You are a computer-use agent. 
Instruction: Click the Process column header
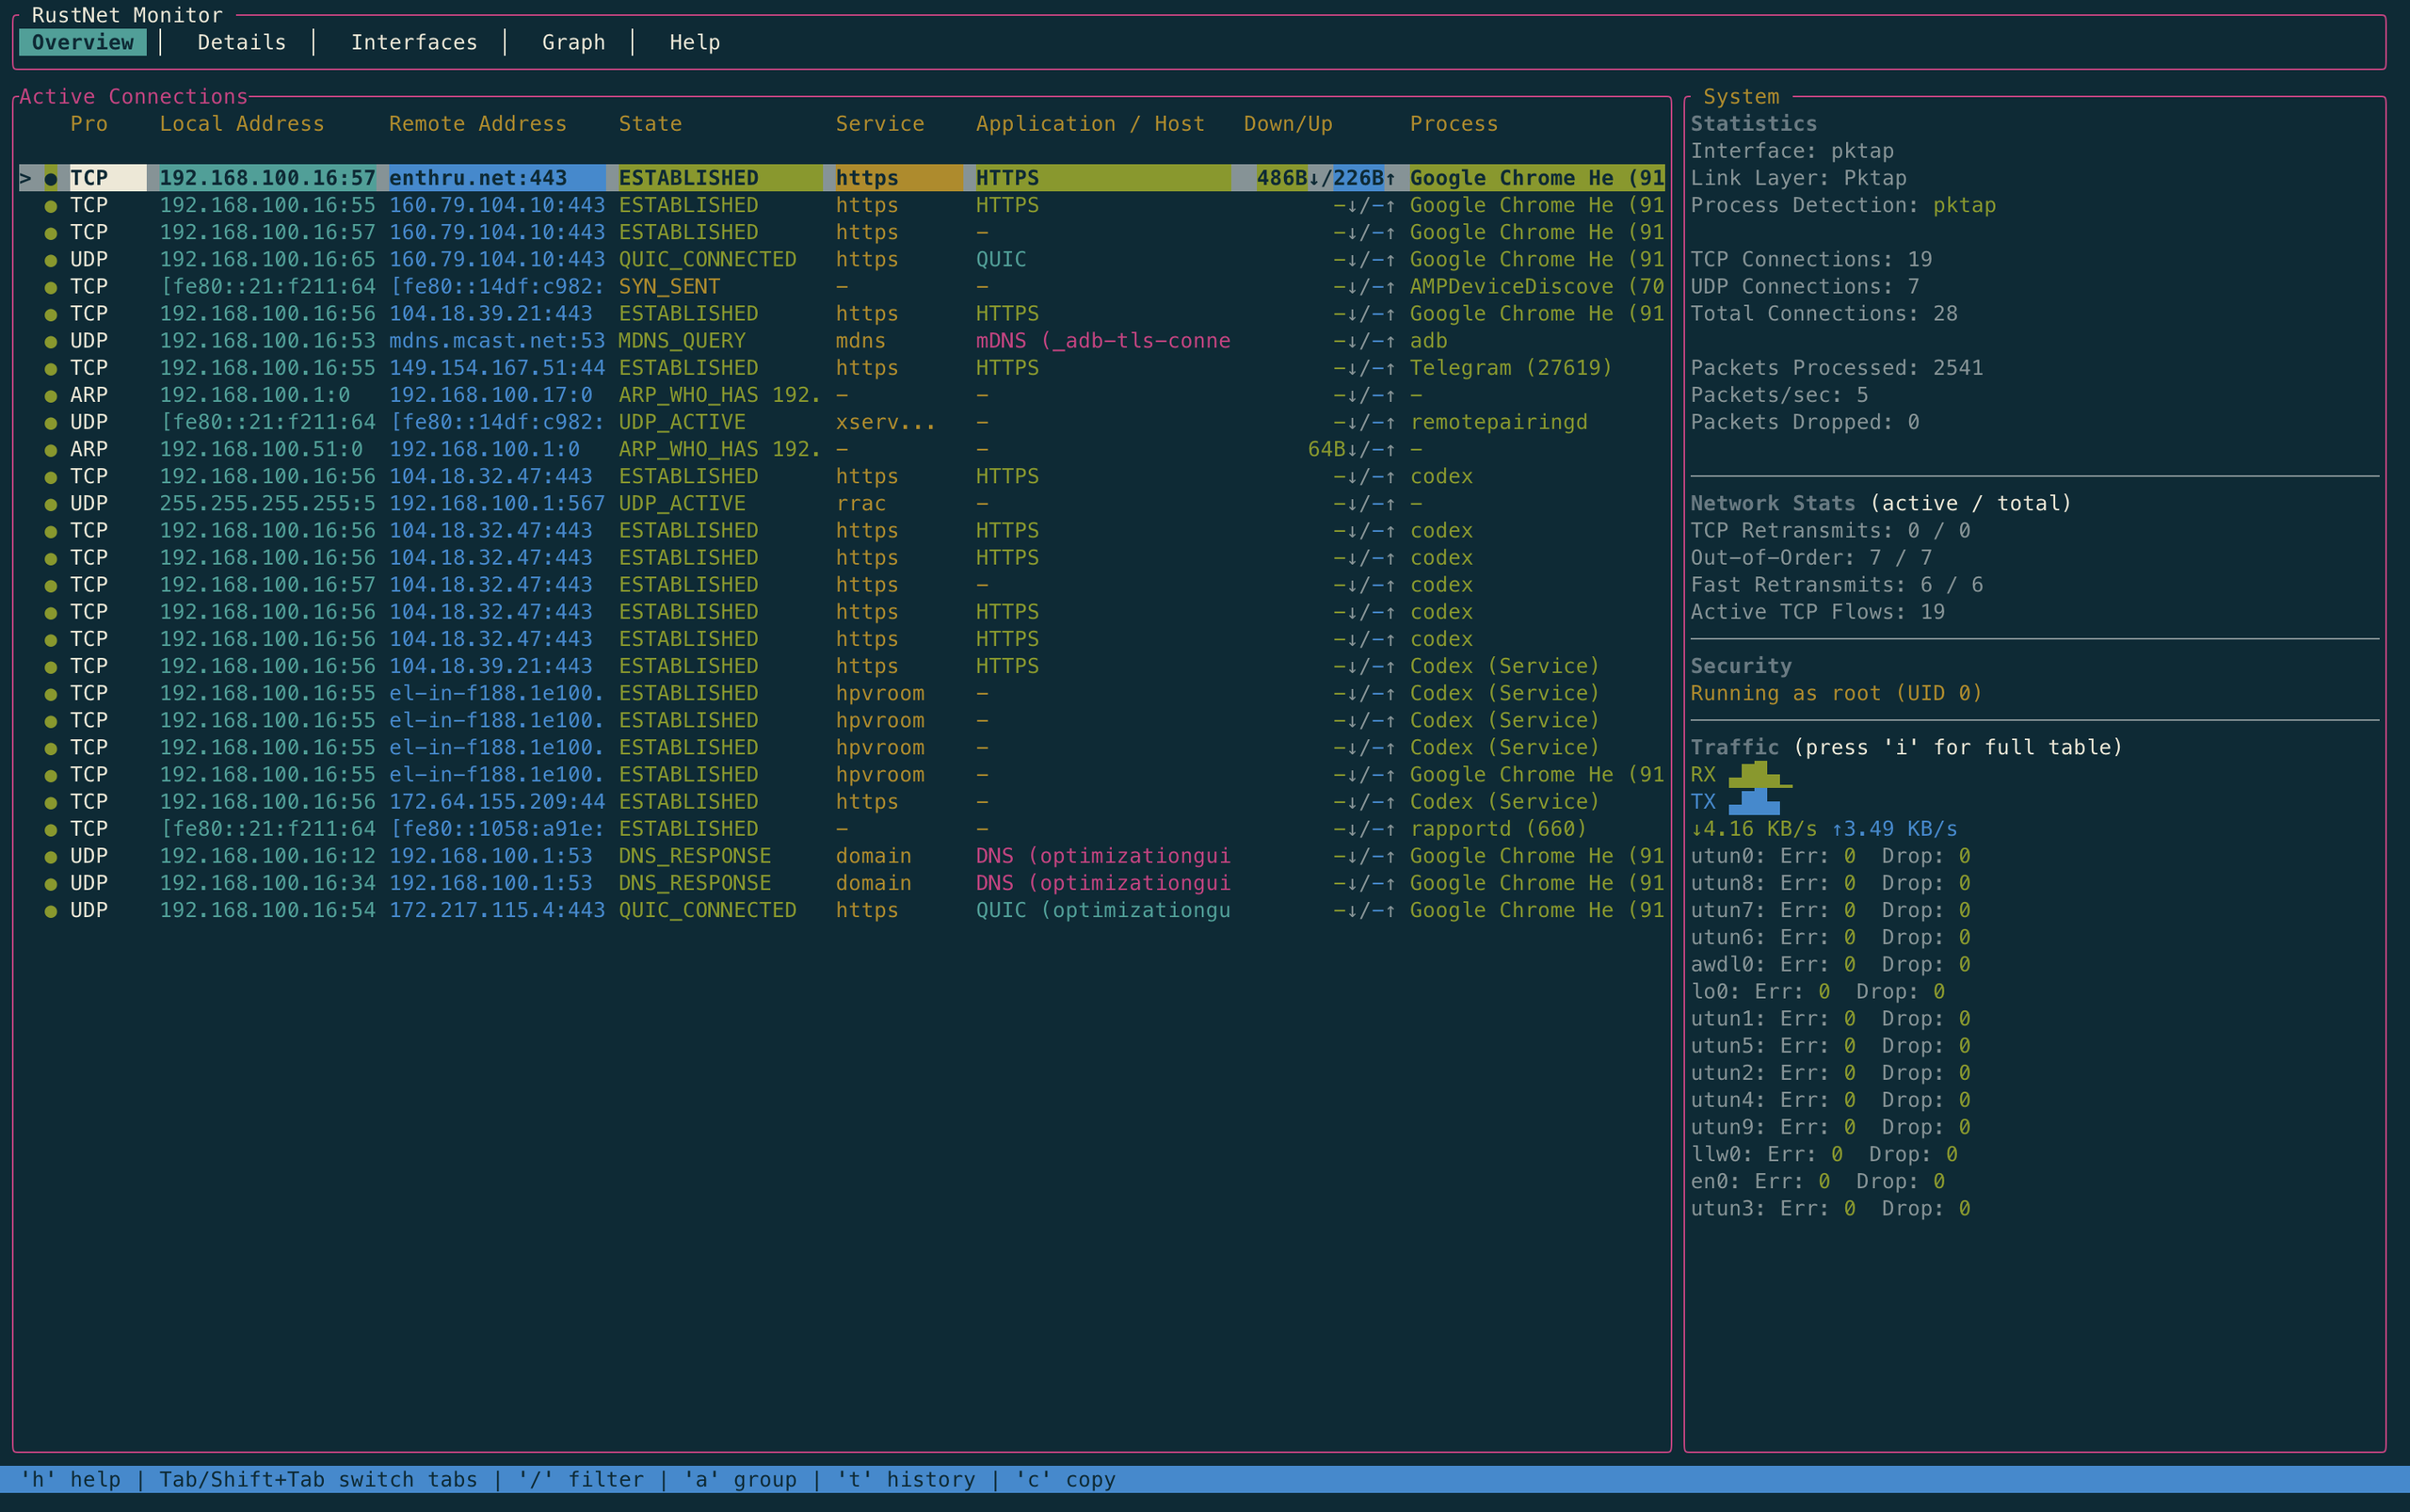[x=1454, y=124]
